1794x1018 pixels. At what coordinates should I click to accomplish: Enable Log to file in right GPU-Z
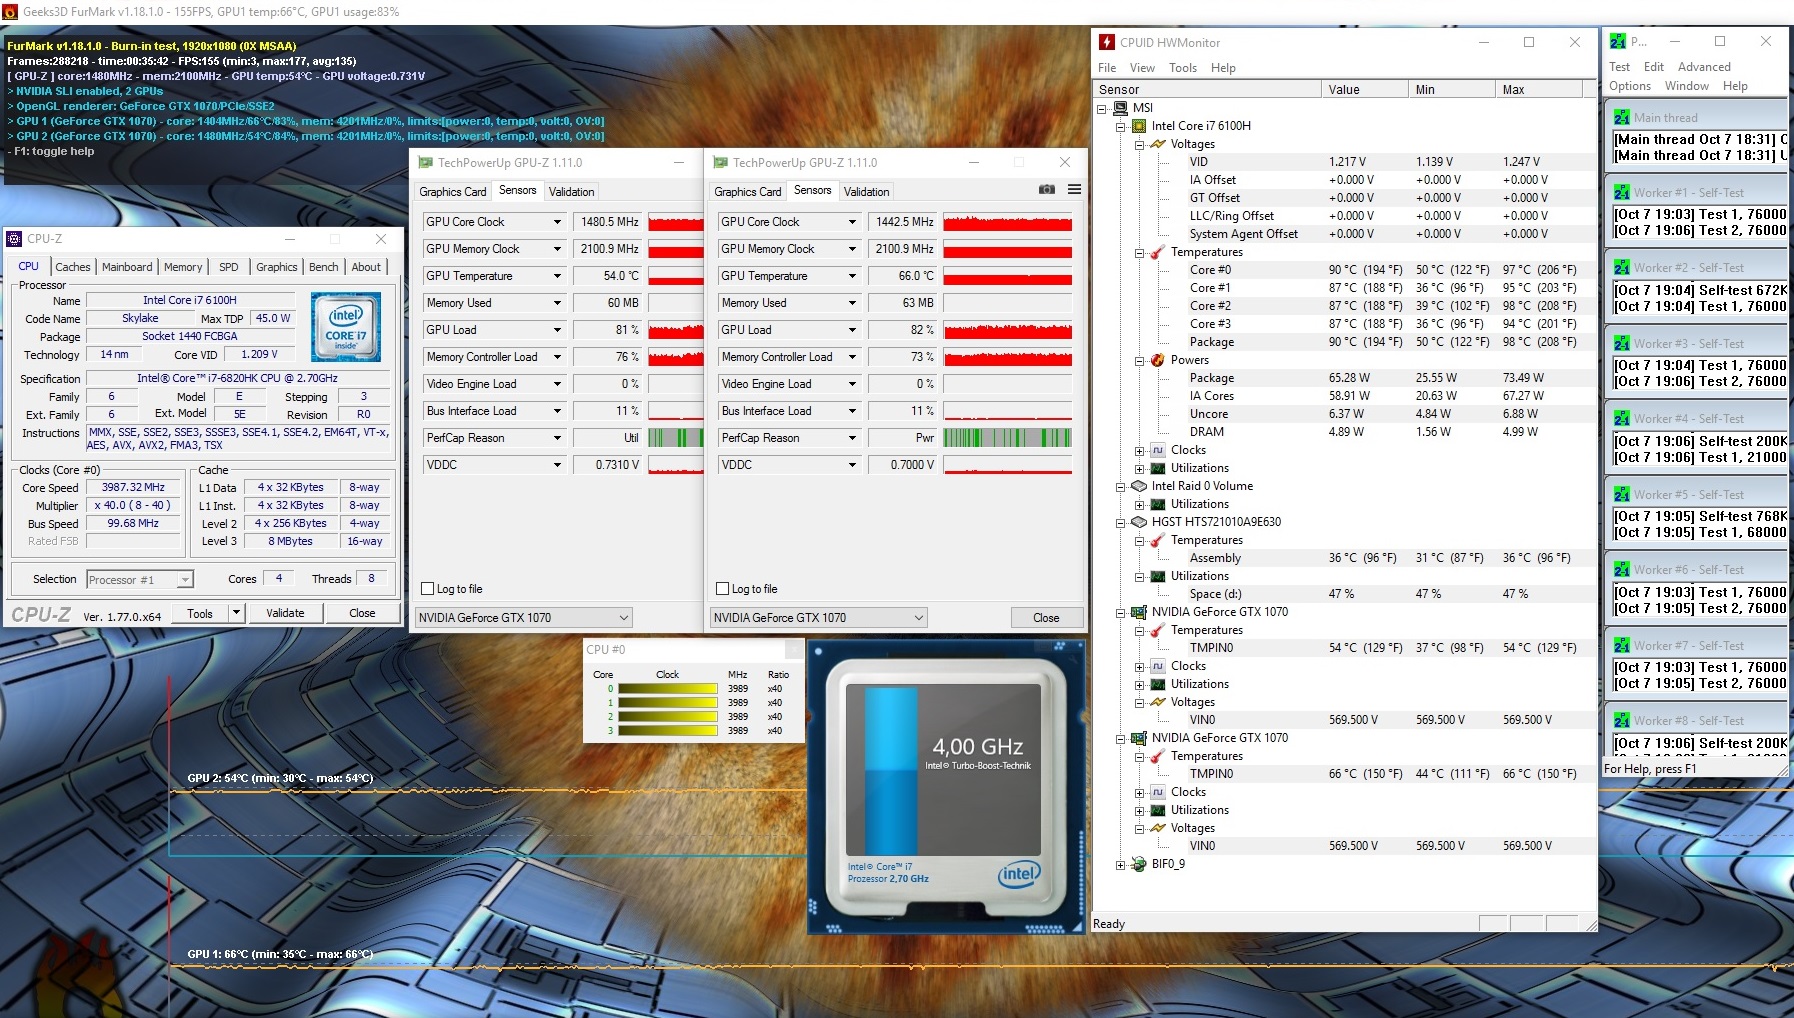(x=723, y=589)
